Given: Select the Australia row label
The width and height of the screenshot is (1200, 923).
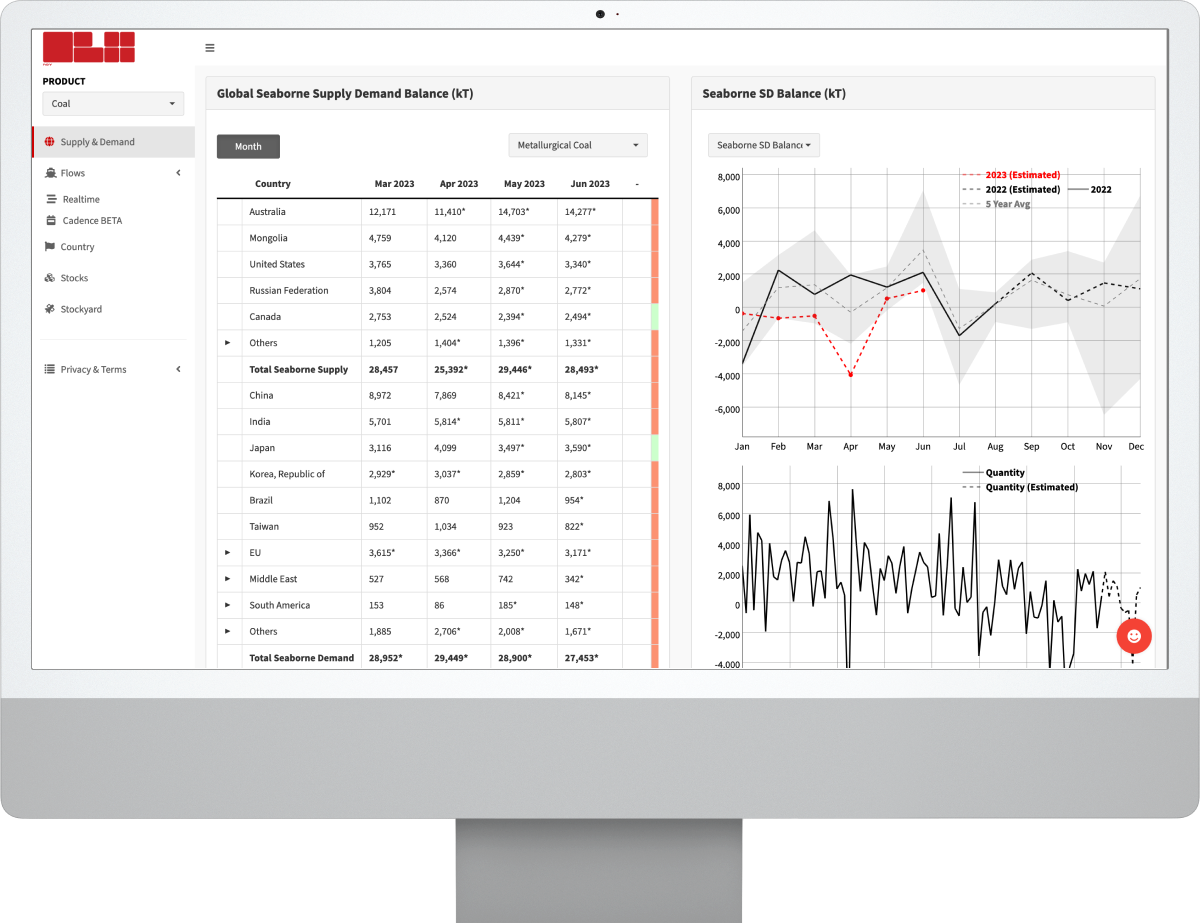Looking at the screenshot, I should tap(267, 212).
